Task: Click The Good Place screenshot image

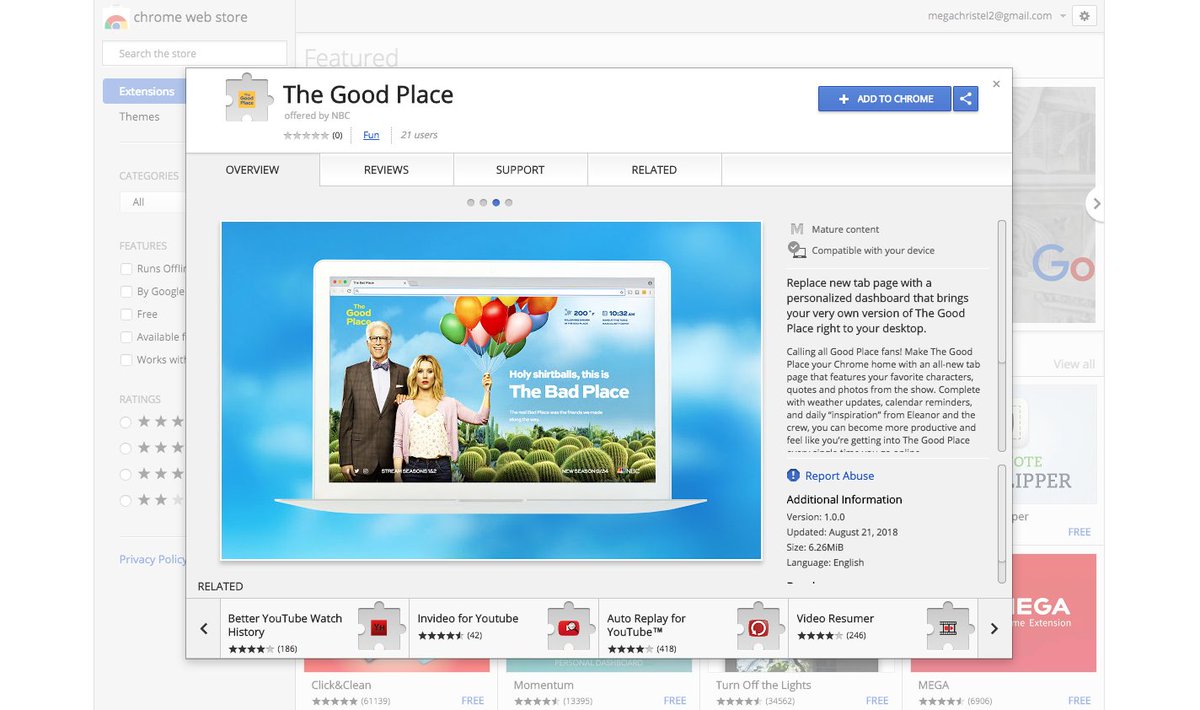Action: coord(491,390)
